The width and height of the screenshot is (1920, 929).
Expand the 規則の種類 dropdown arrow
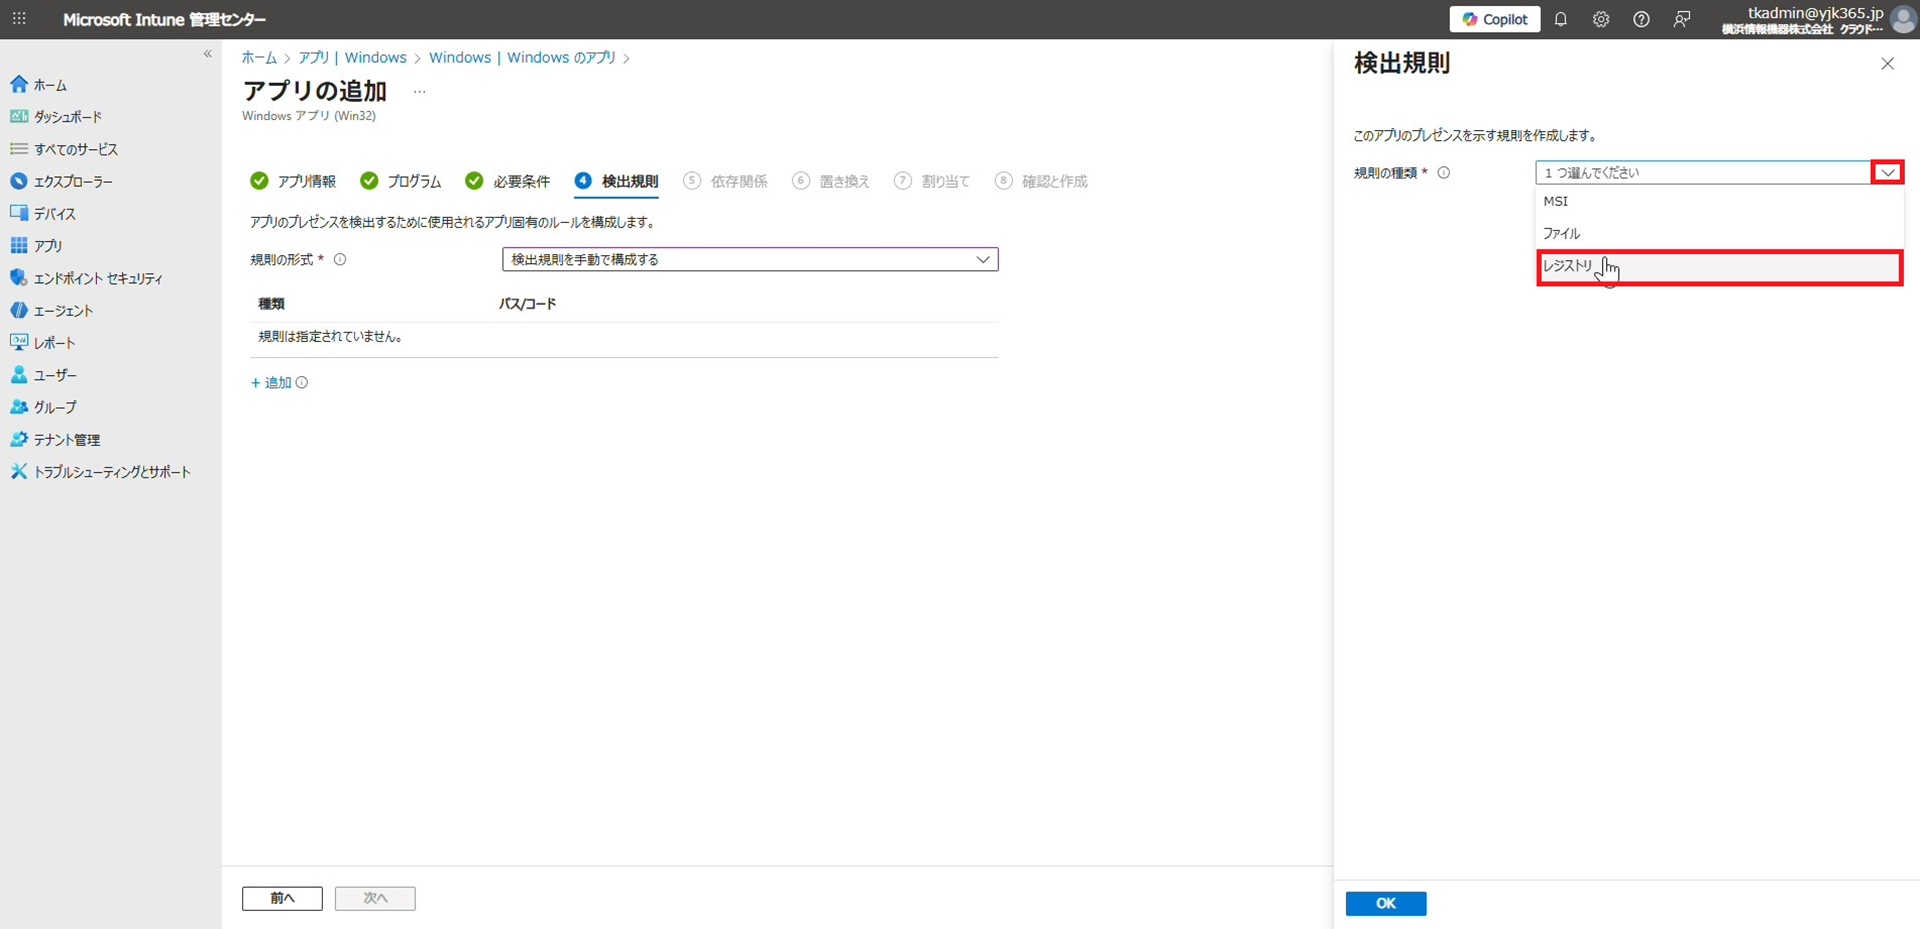[x=1887, y=173]
